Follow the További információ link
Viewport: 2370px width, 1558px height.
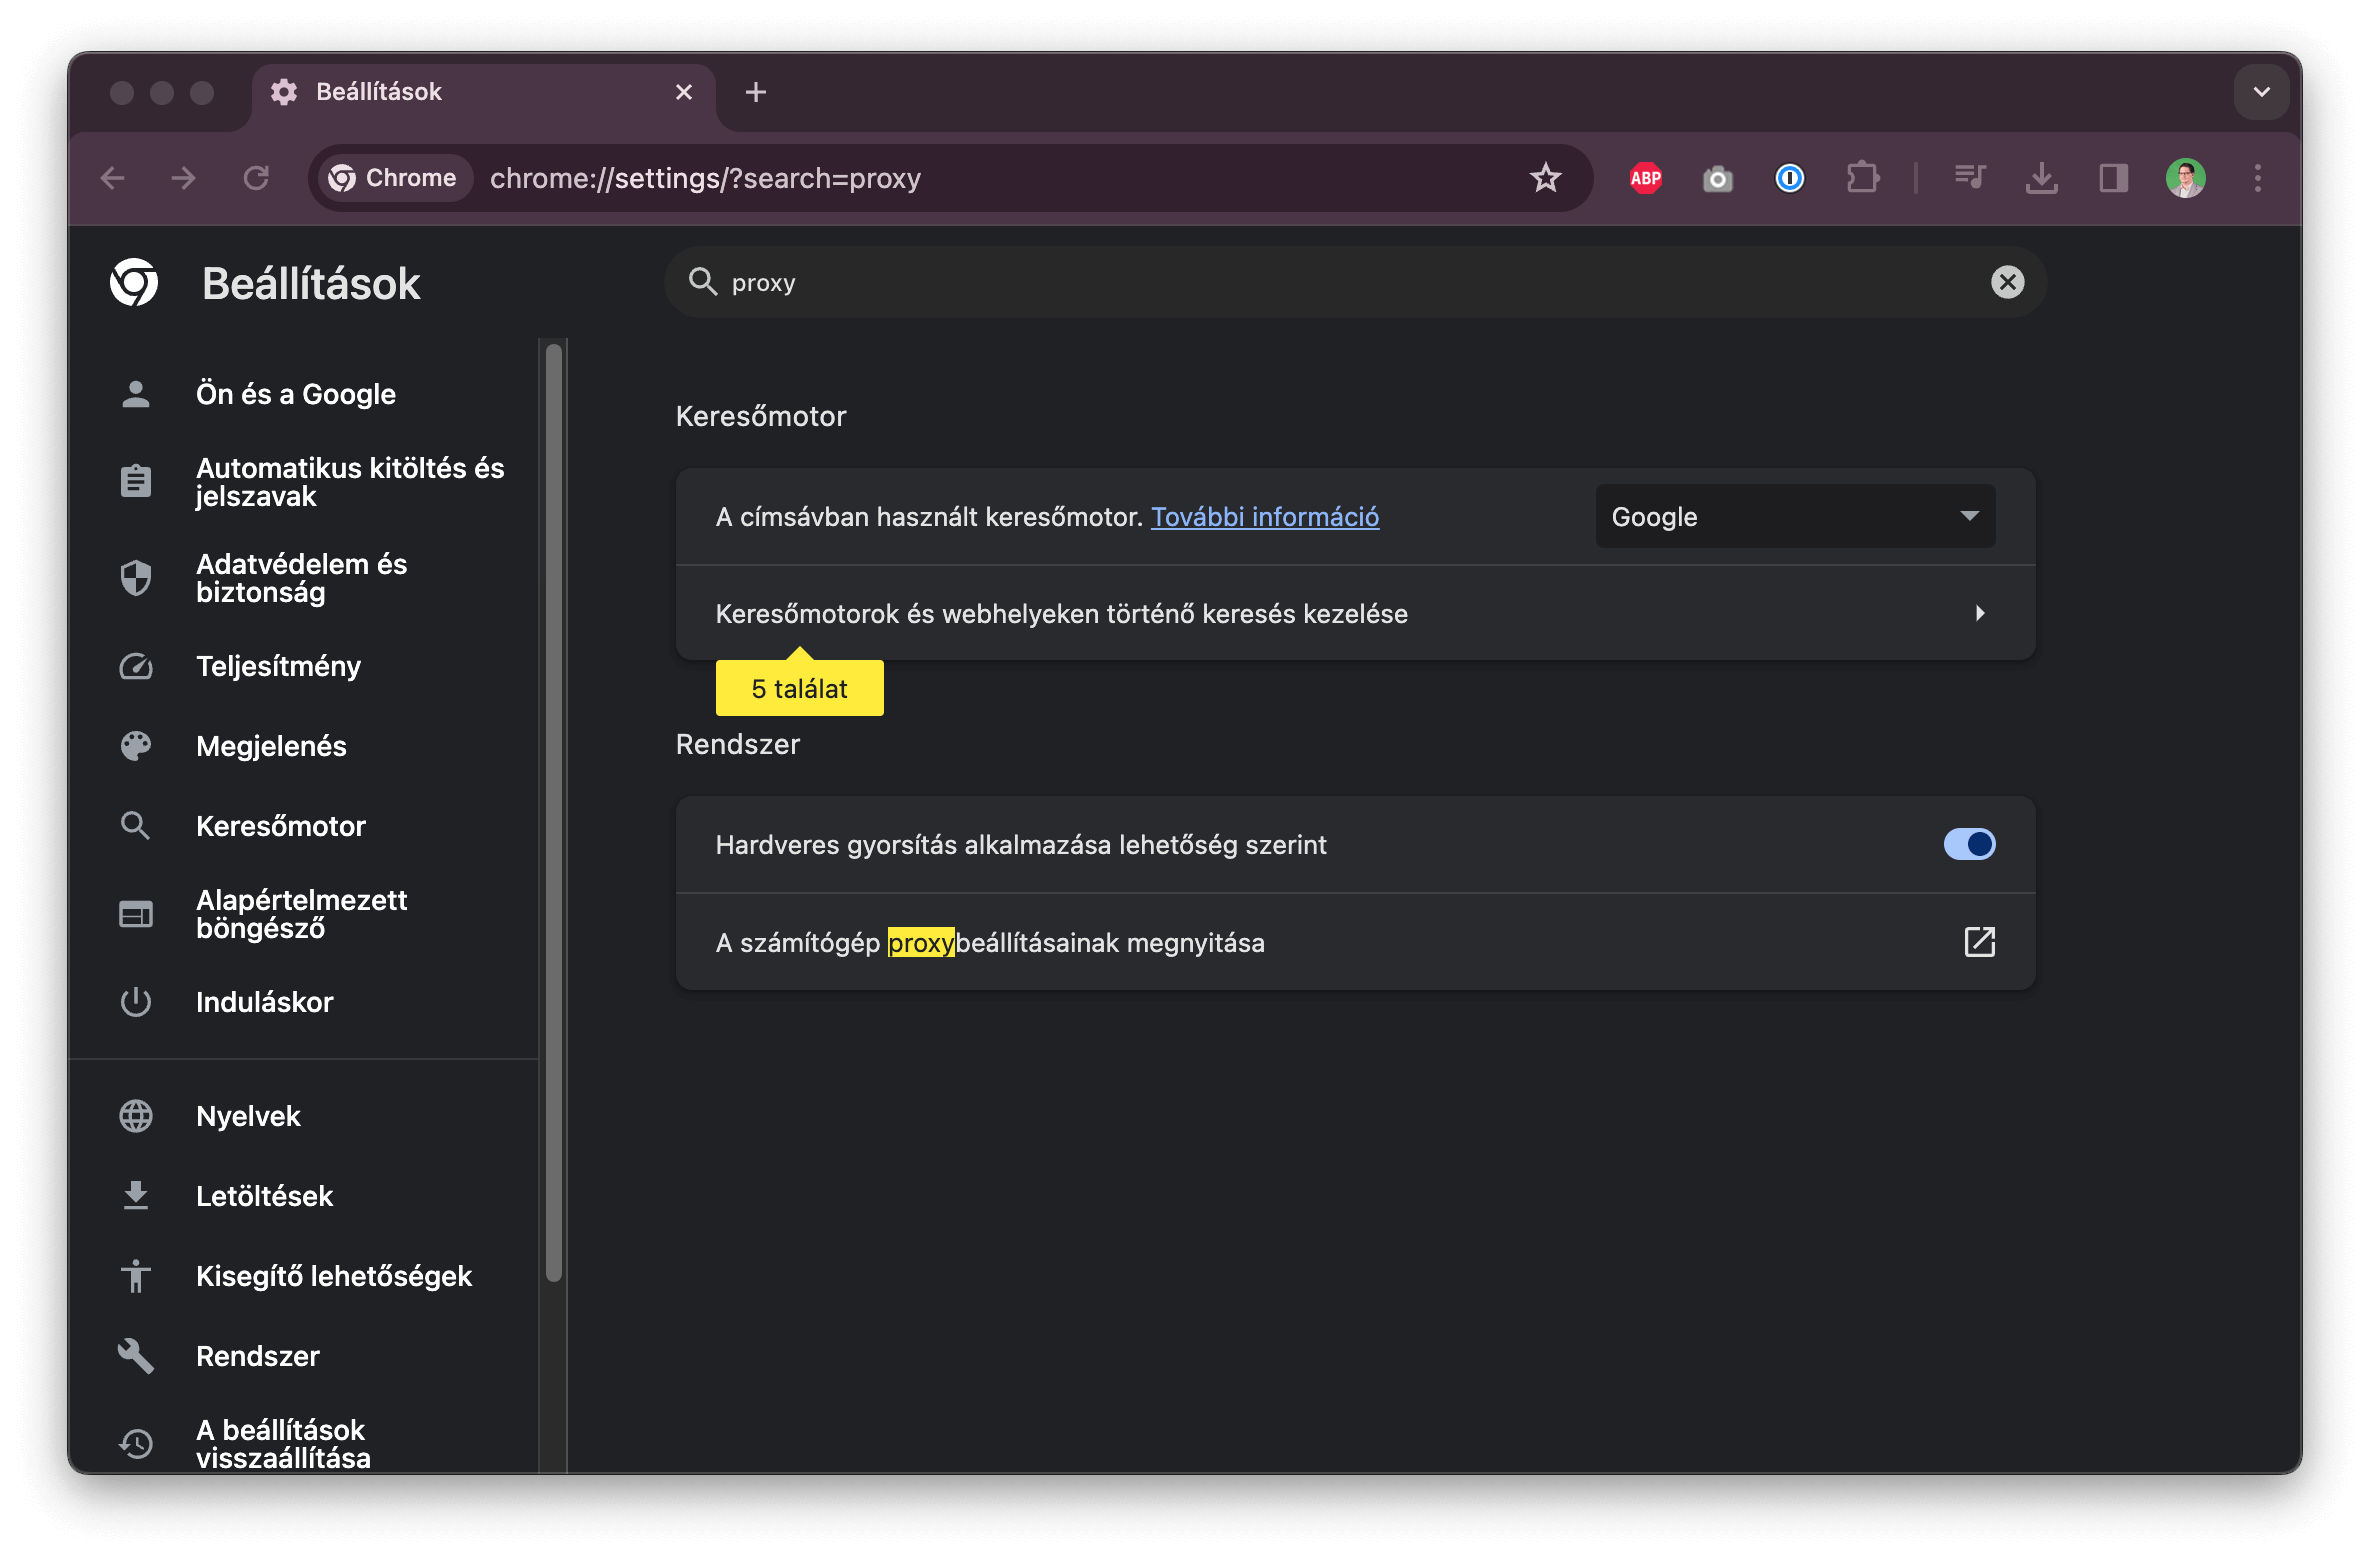point(1265,517)
